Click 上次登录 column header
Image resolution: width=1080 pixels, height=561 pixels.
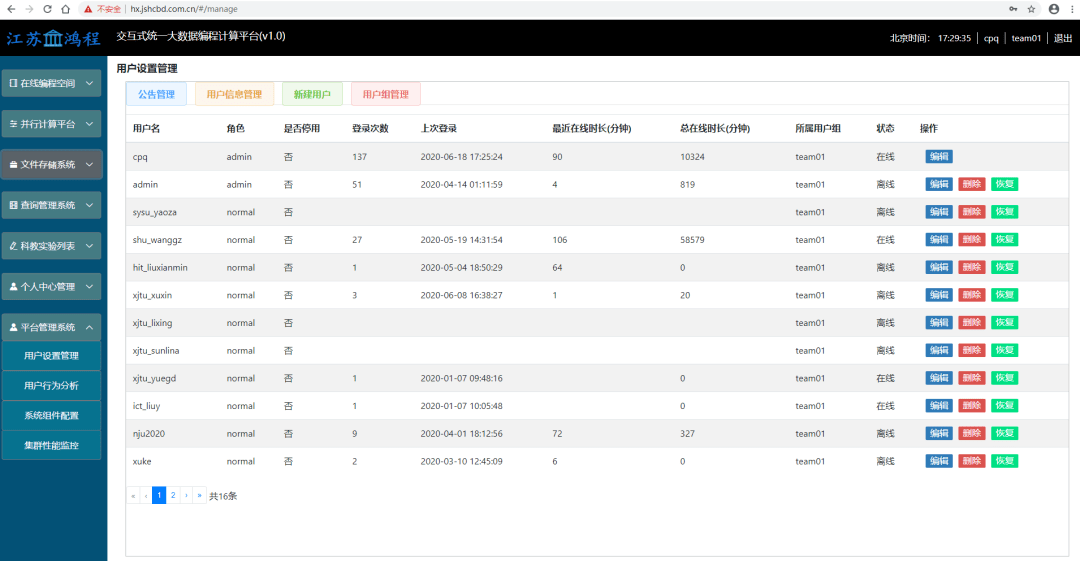(439, 128)
